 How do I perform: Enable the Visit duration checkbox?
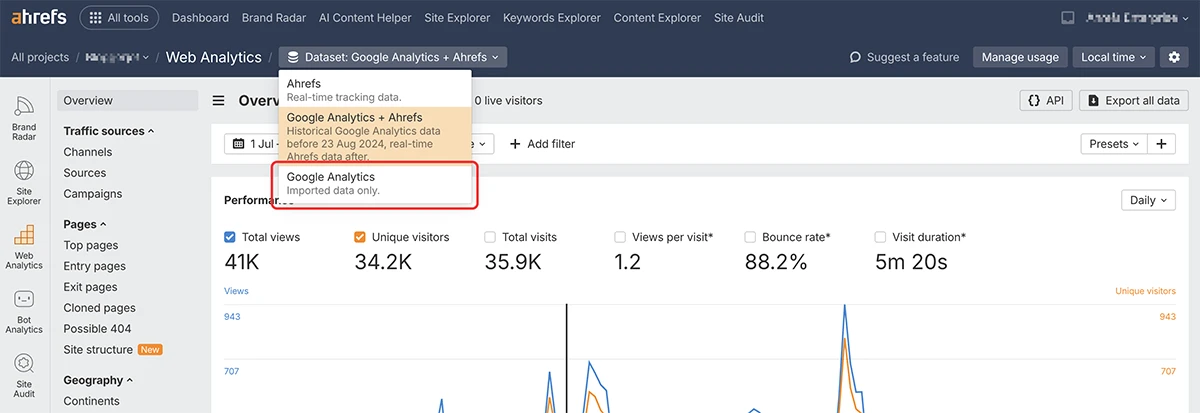coord(880,237)
